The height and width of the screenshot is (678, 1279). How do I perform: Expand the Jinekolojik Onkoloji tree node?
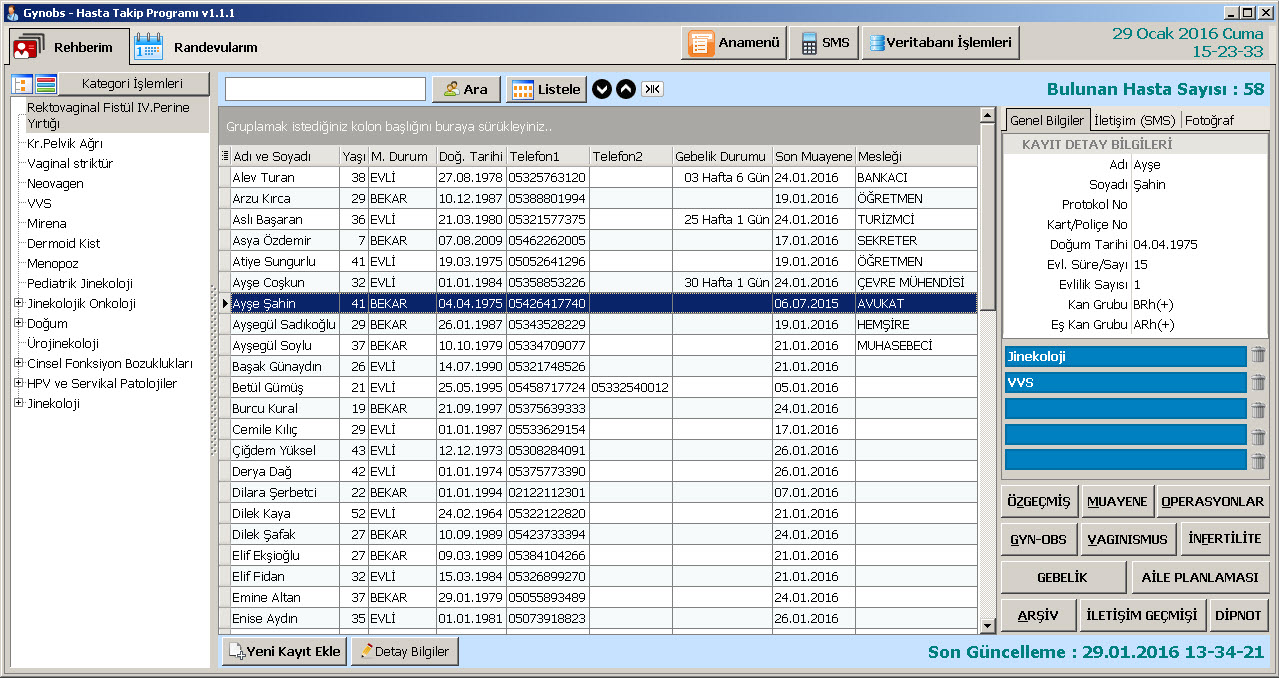(18, 304)
